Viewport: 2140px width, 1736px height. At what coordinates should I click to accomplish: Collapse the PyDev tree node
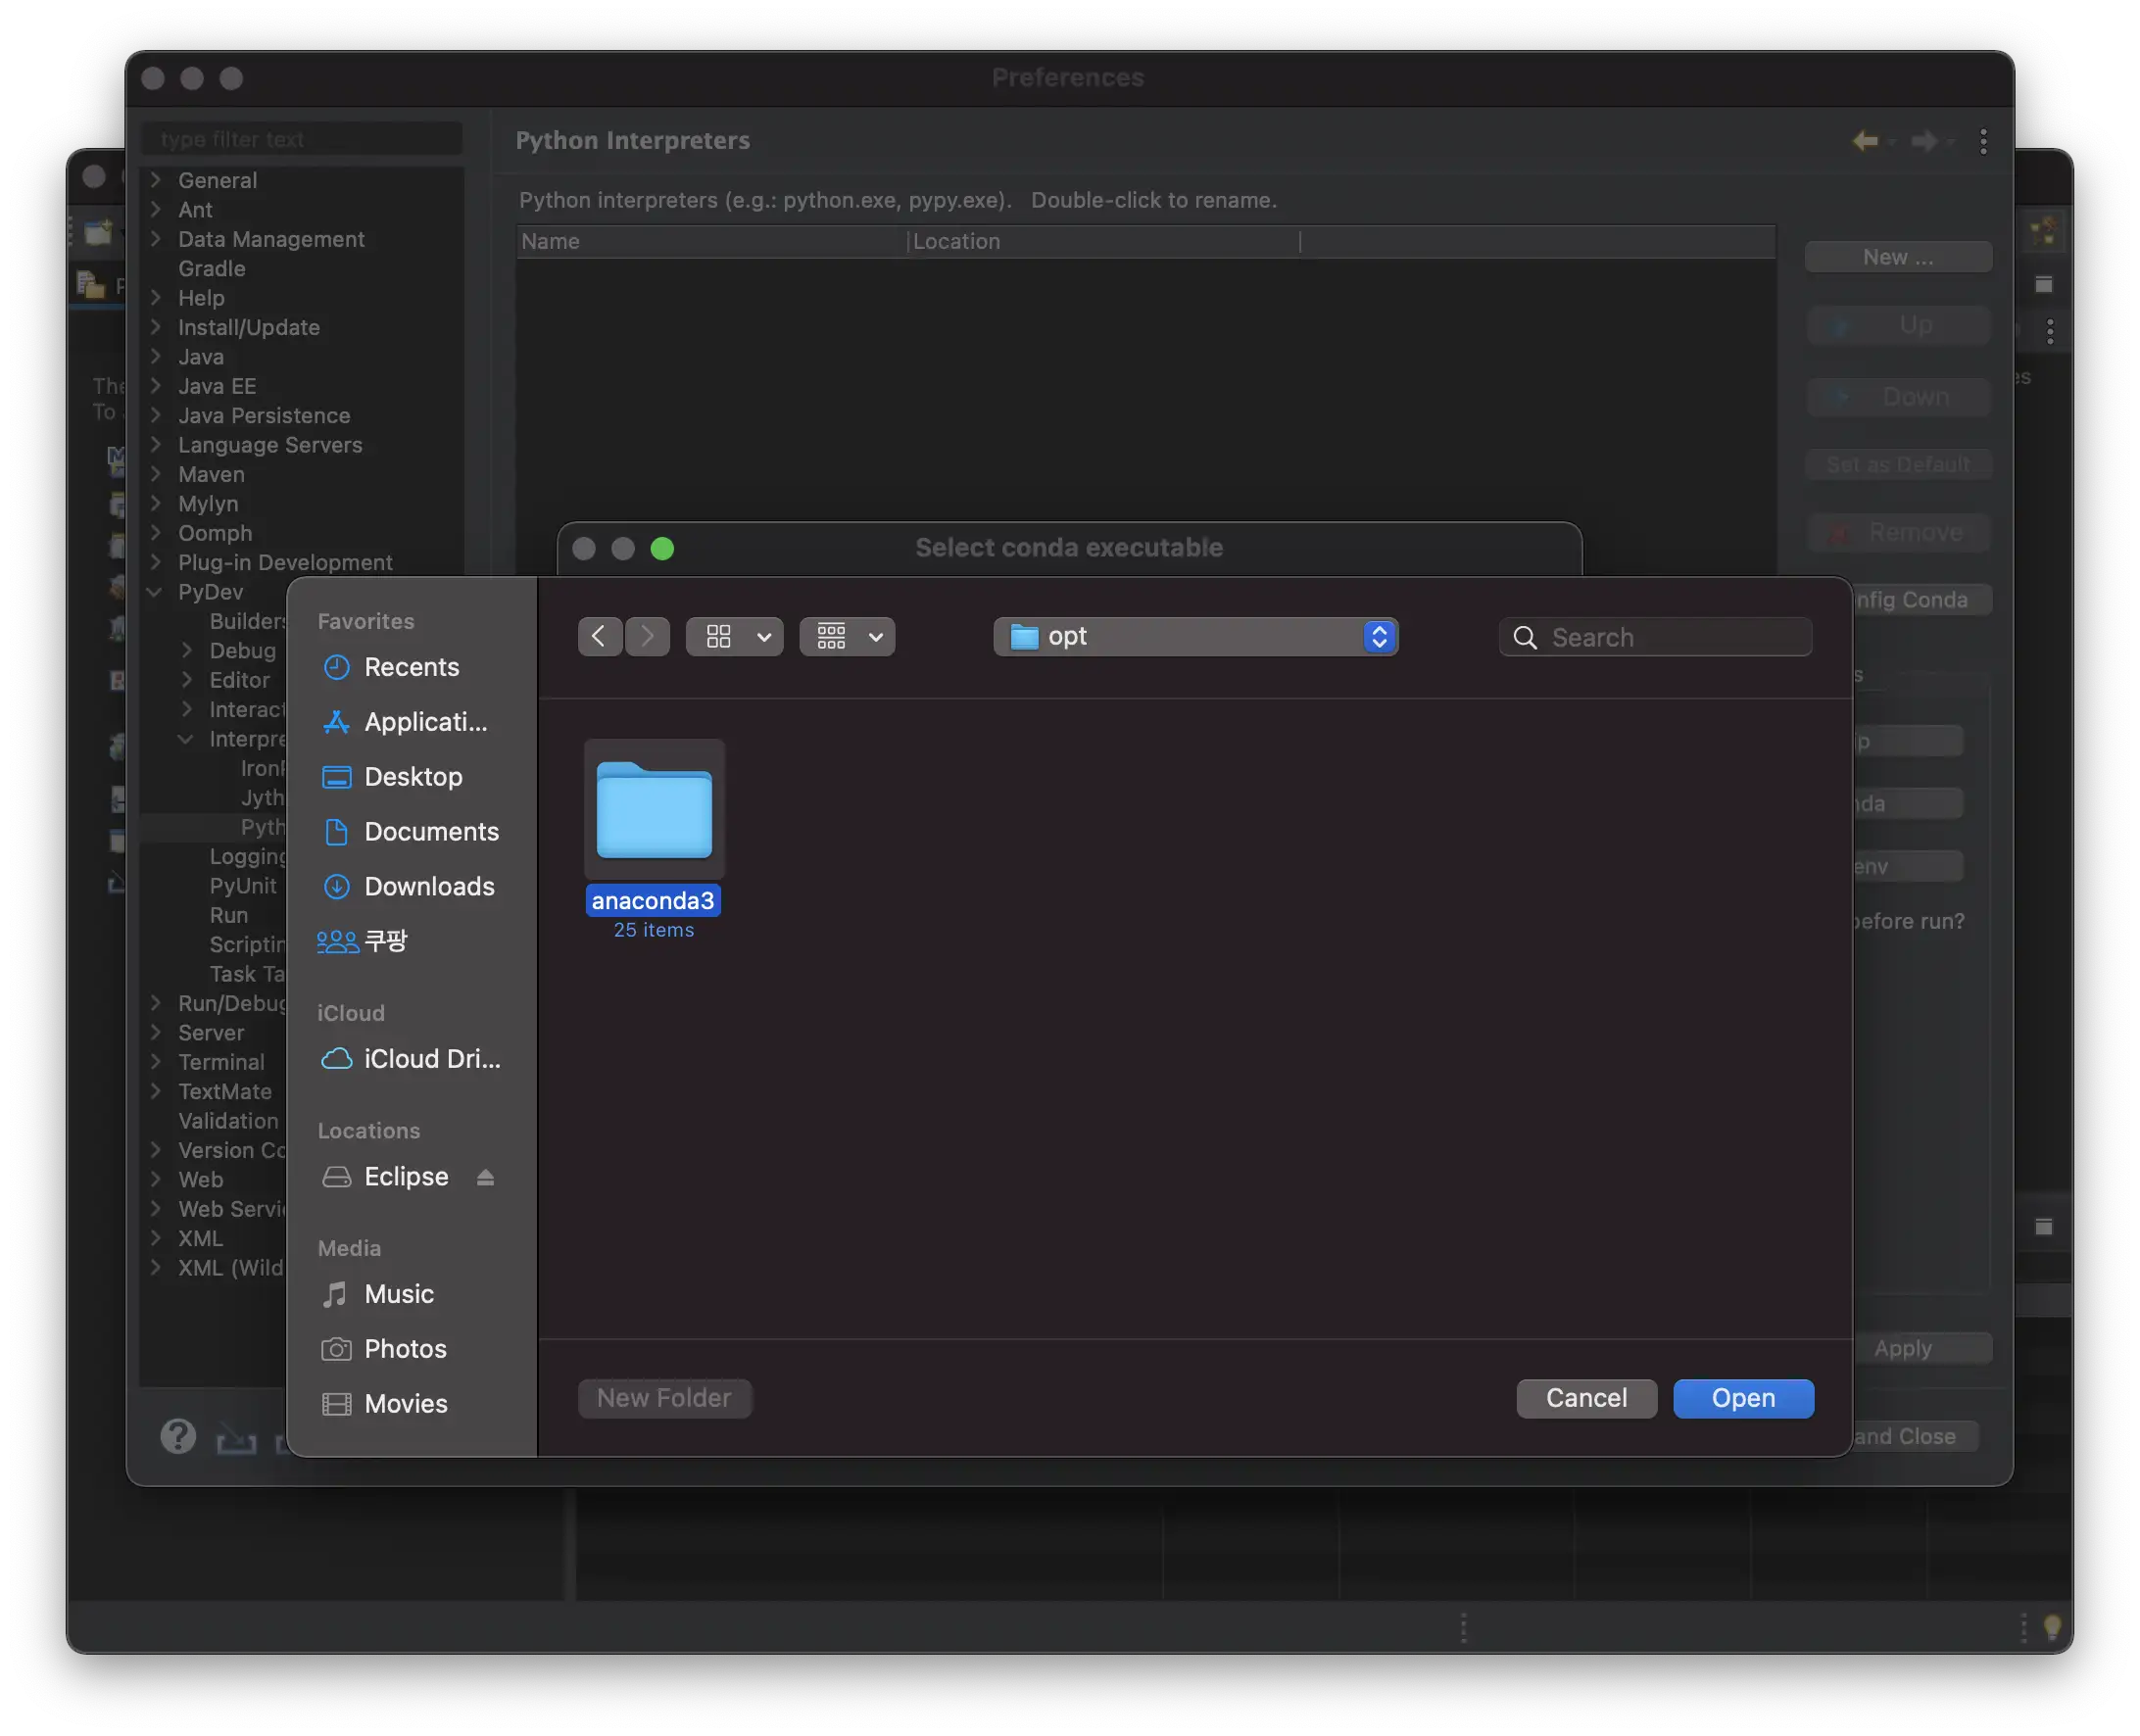pos(155,592)
